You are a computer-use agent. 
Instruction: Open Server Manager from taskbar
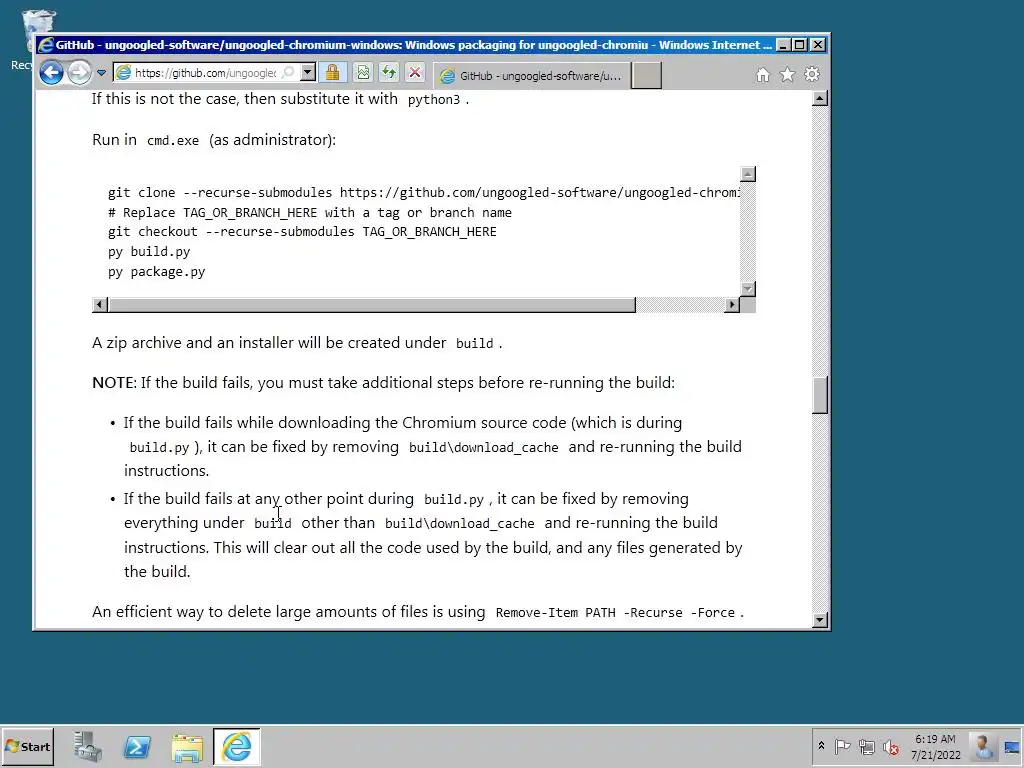pos(88,746)
